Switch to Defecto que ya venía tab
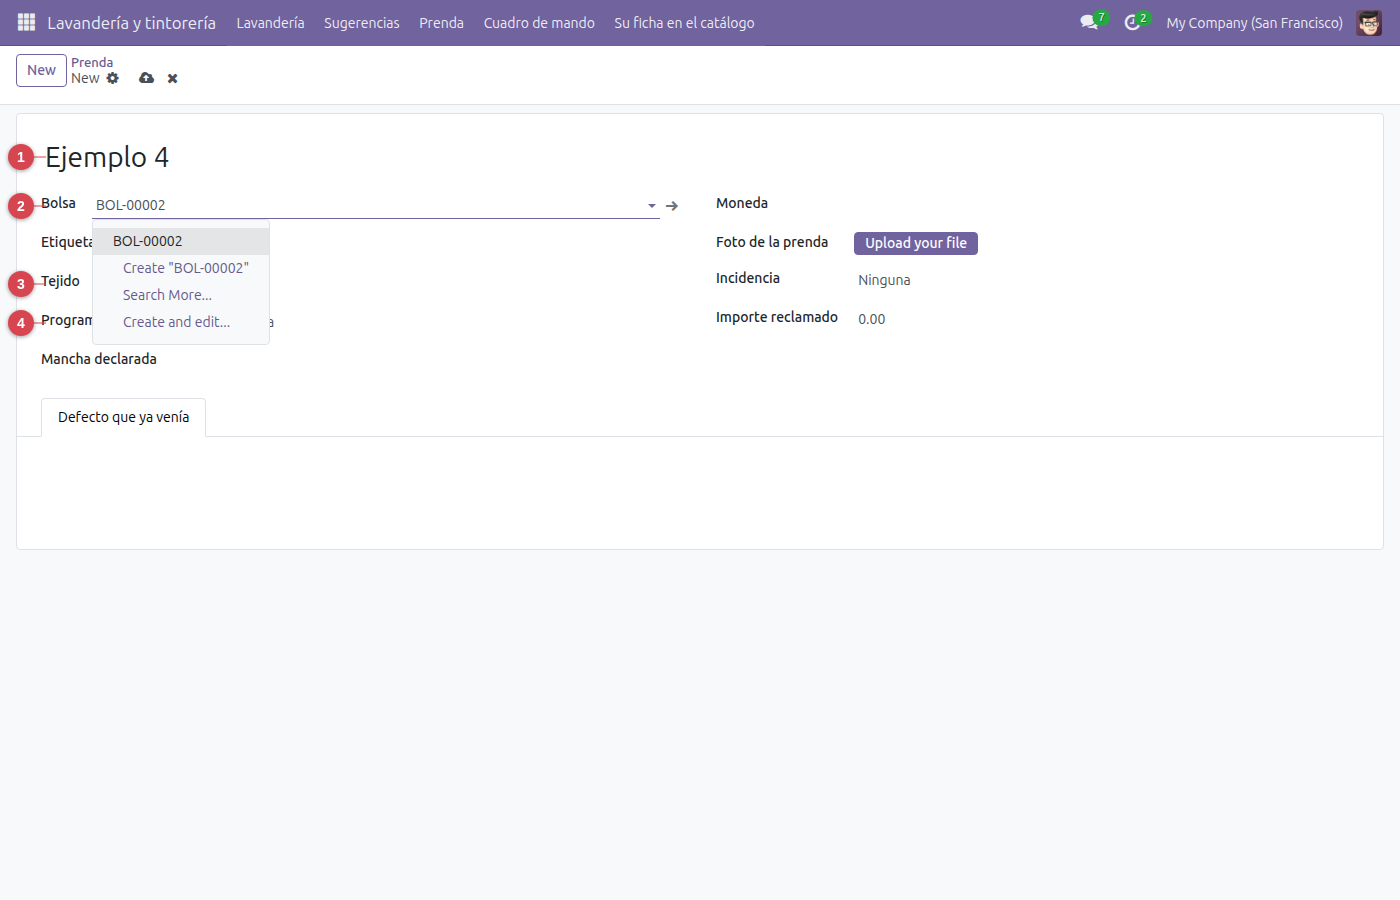 click(x=123, y=417)
